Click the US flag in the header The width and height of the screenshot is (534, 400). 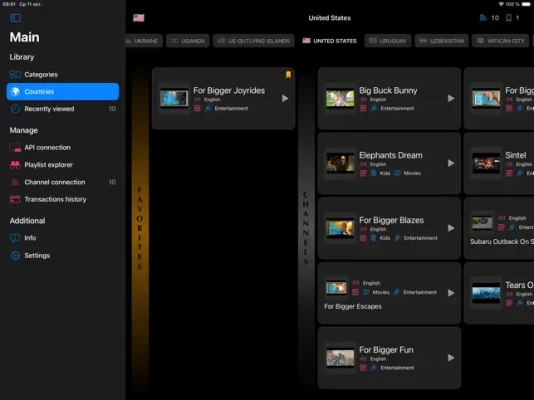[139, 18]
